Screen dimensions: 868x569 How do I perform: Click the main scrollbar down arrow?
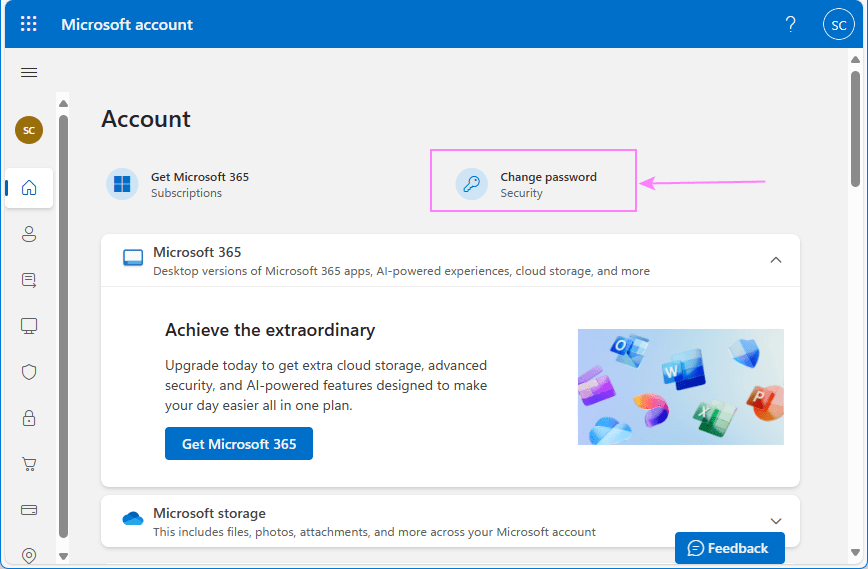(x=855, y=552)
